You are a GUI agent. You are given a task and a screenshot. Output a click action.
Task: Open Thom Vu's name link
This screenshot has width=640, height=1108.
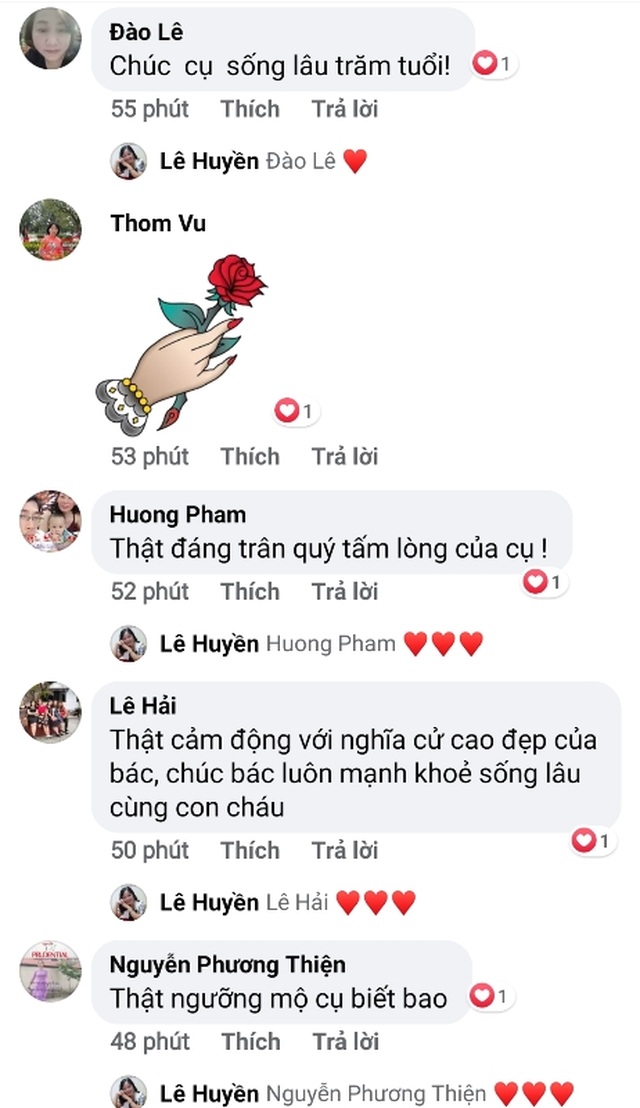point(158,223)
